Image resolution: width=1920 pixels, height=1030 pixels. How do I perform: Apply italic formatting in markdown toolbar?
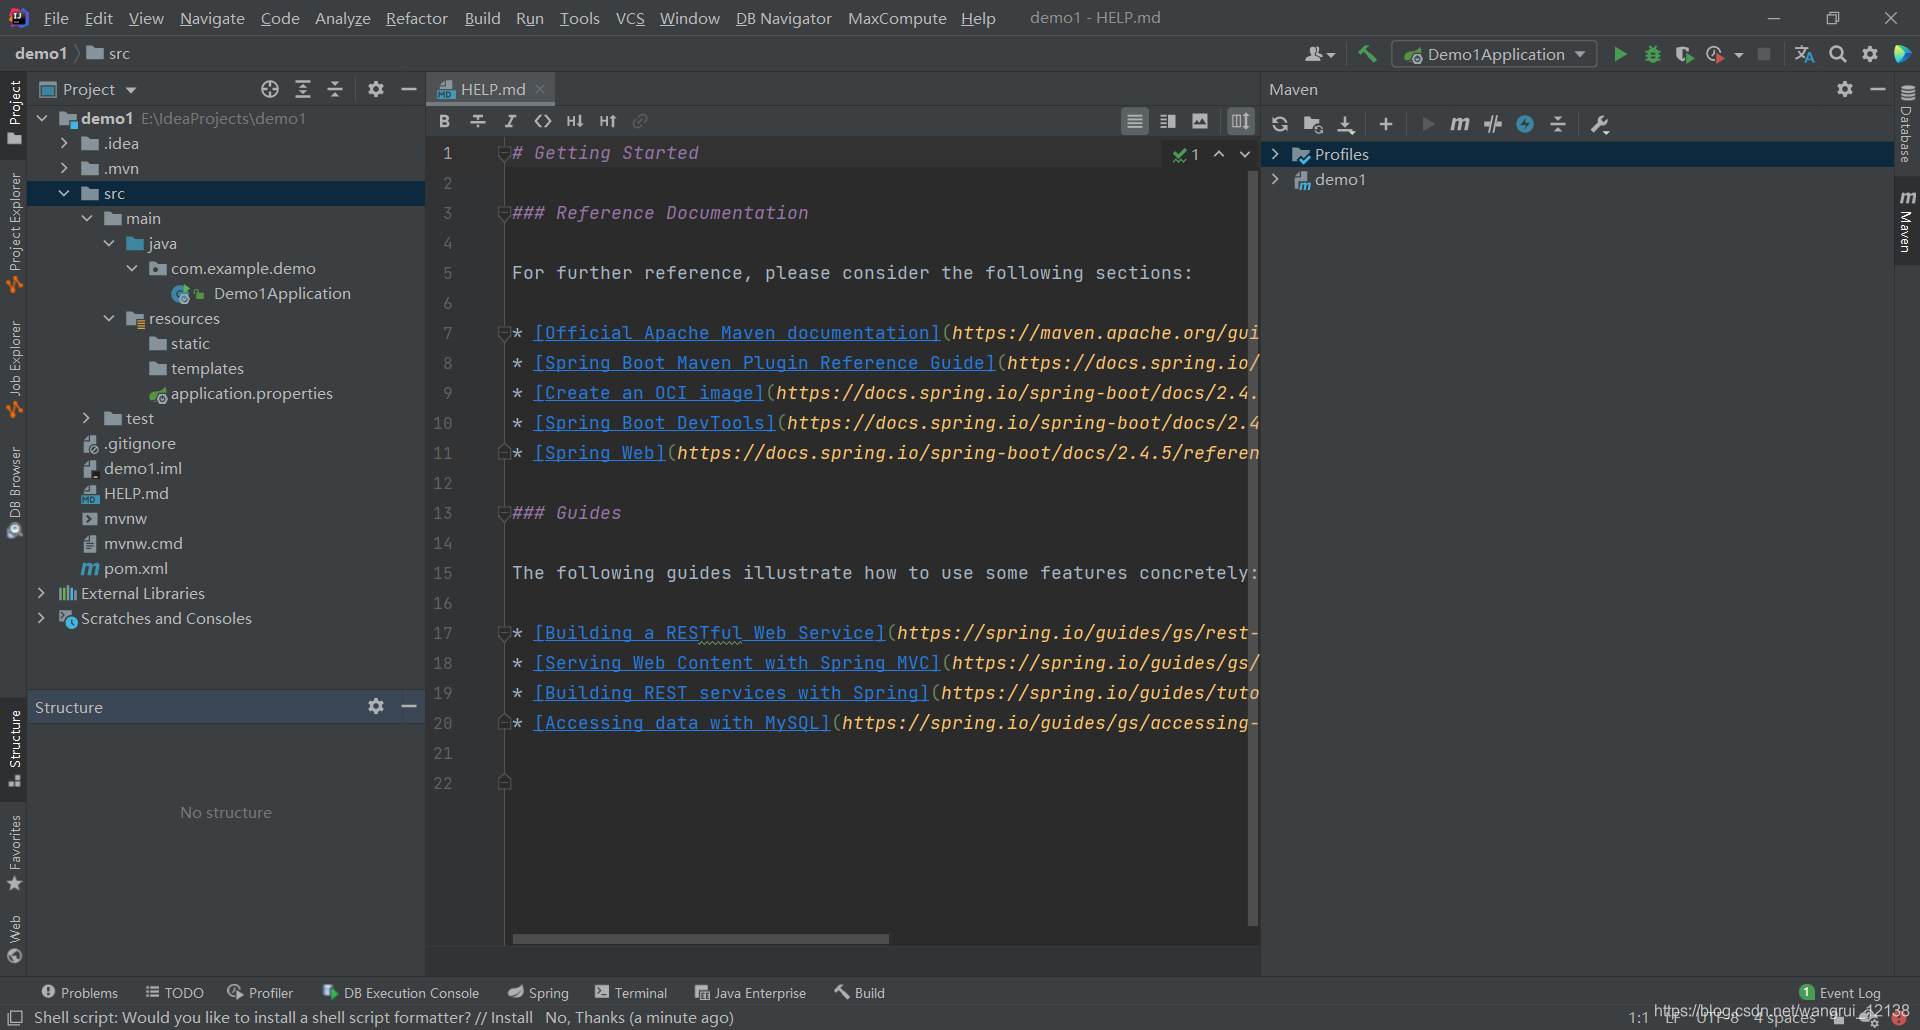[x=510, y=121]
